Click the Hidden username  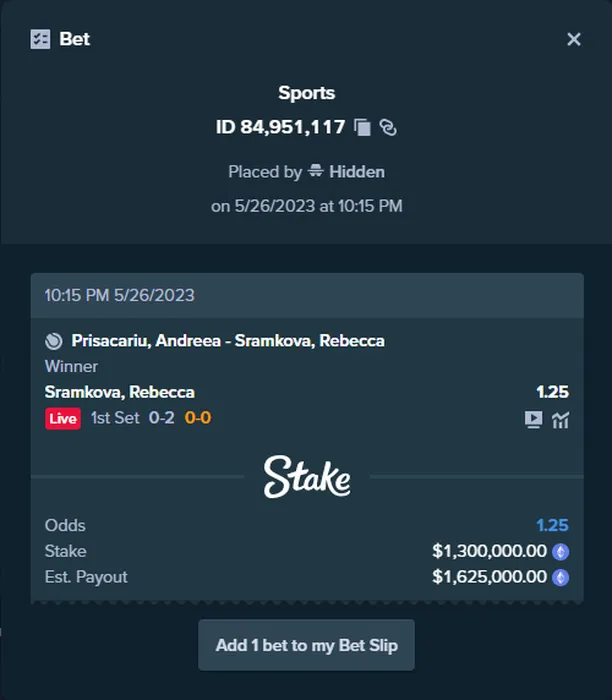[x=357, y=172]
